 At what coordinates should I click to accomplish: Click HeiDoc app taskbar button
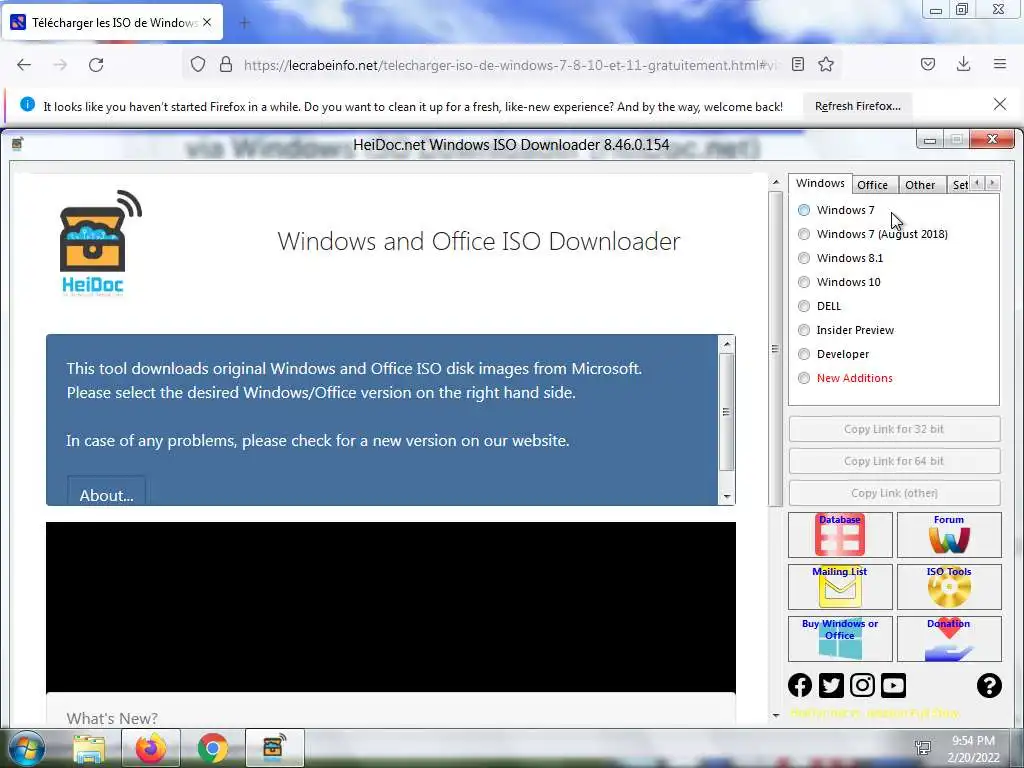pos(274,748)
